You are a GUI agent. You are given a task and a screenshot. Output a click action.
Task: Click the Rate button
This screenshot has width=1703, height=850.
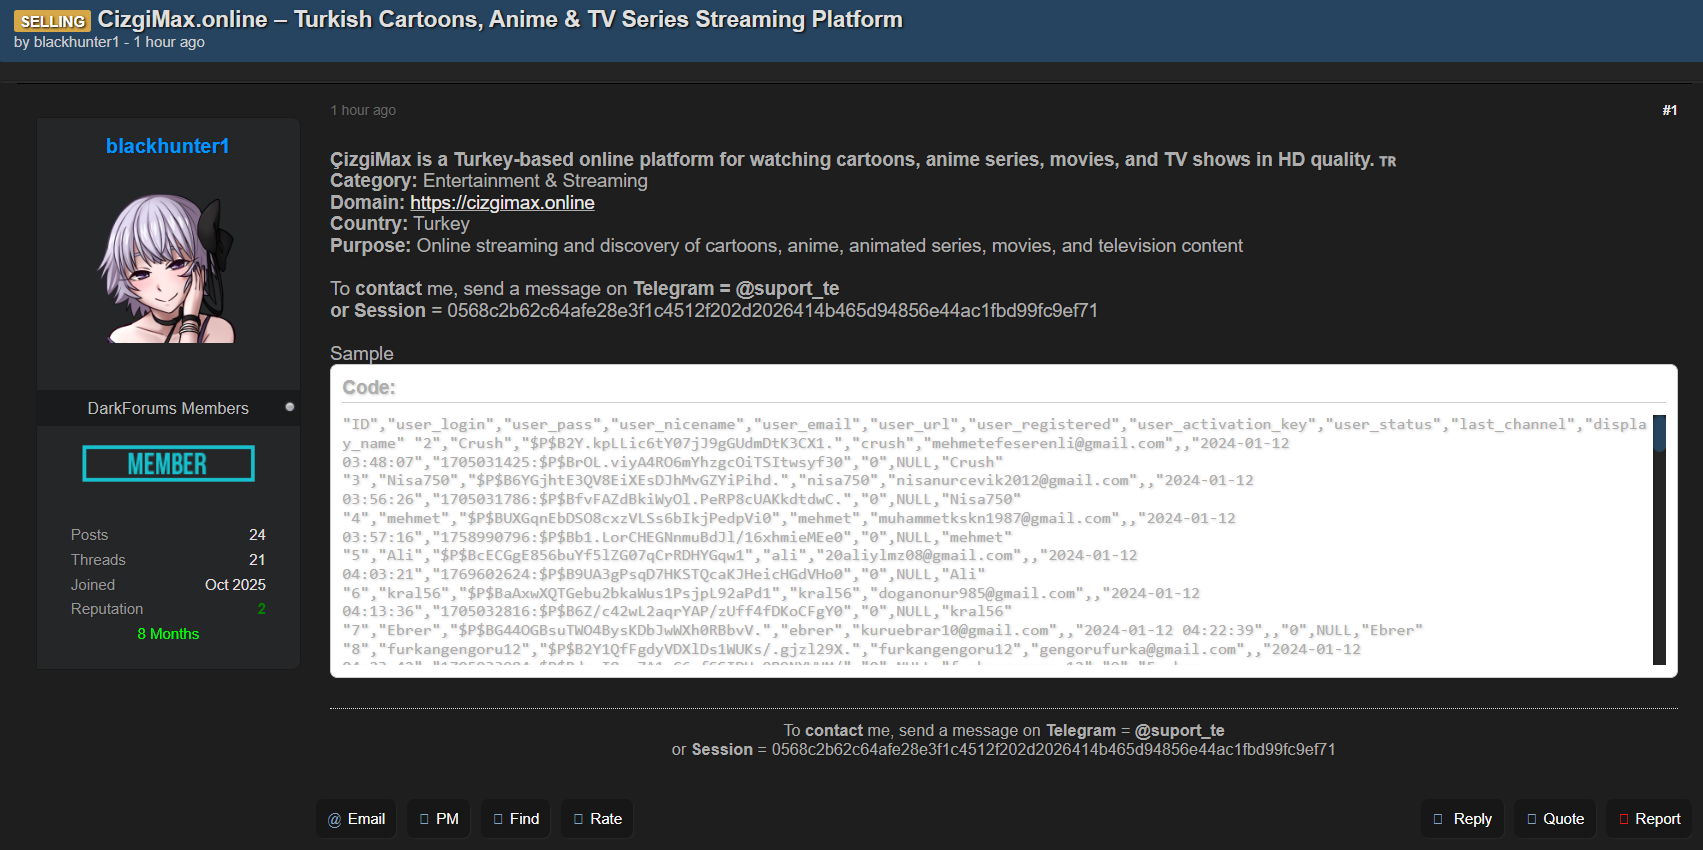pyautogui.click(x=597, y=819)
